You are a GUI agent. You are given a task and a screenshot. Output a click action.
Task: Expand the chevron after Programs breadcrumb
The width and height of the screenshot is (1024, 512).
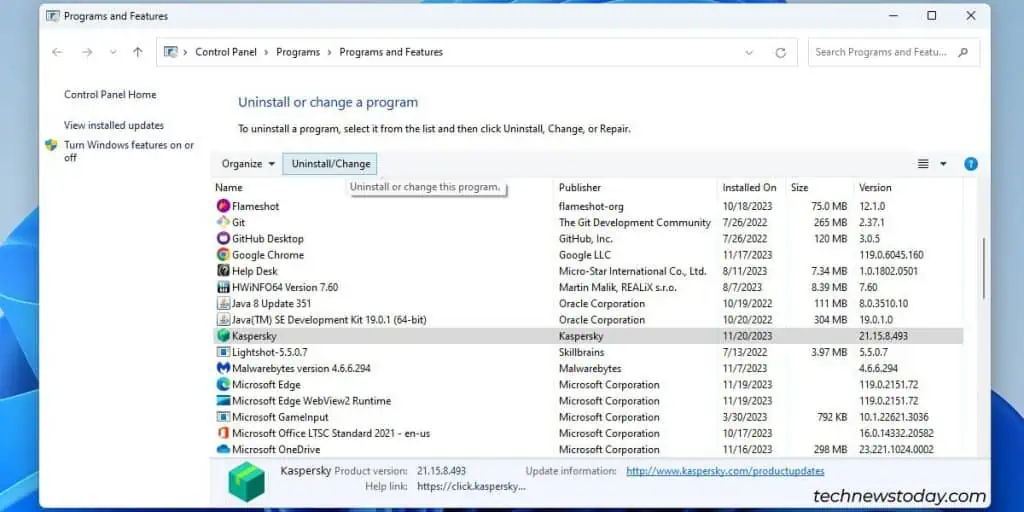(330, 52)
